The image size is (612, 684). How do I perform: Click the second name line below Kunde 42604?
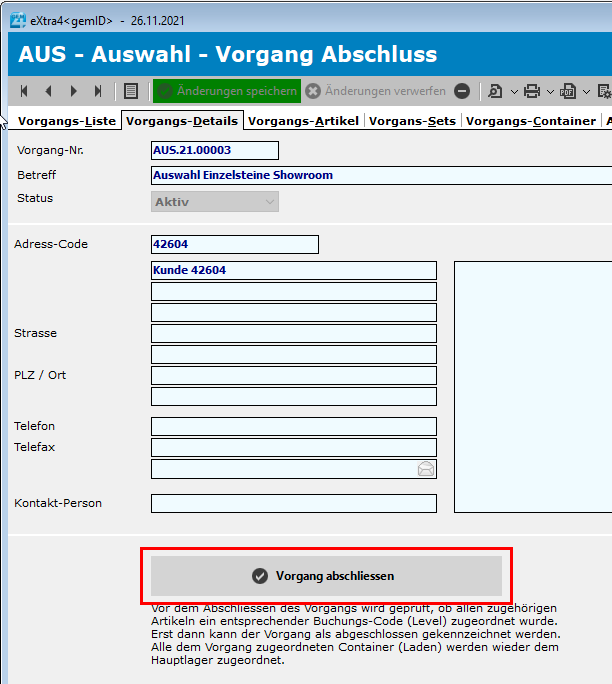294,291
